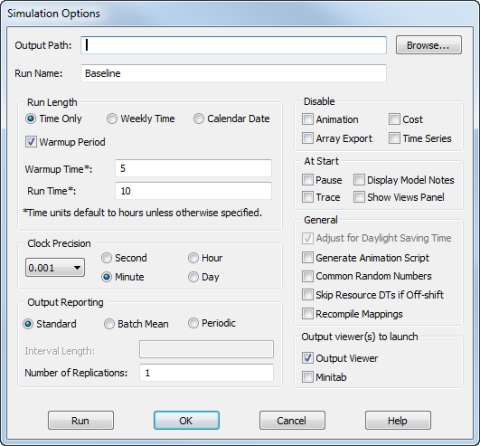
Task: Dismiss the dialog with the Cancel button
Action: coord(292,420)
